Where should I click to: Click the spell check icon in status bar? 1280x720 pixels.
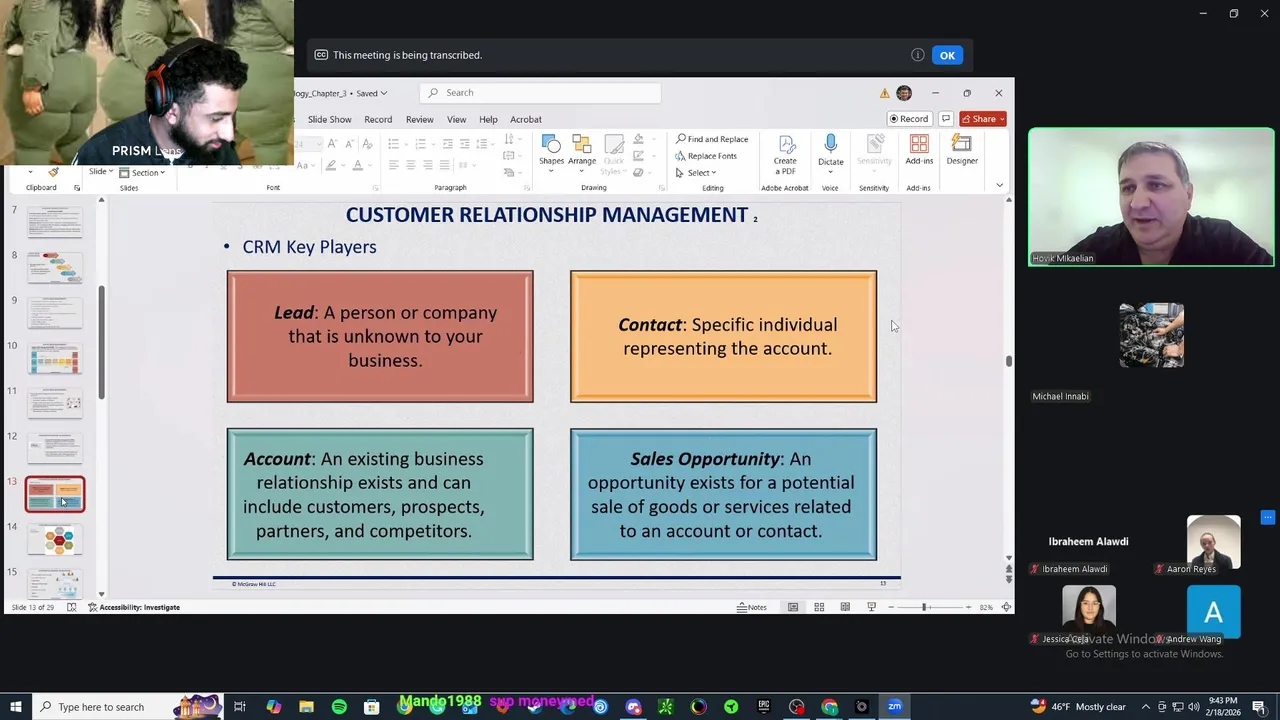coord(71,607)
